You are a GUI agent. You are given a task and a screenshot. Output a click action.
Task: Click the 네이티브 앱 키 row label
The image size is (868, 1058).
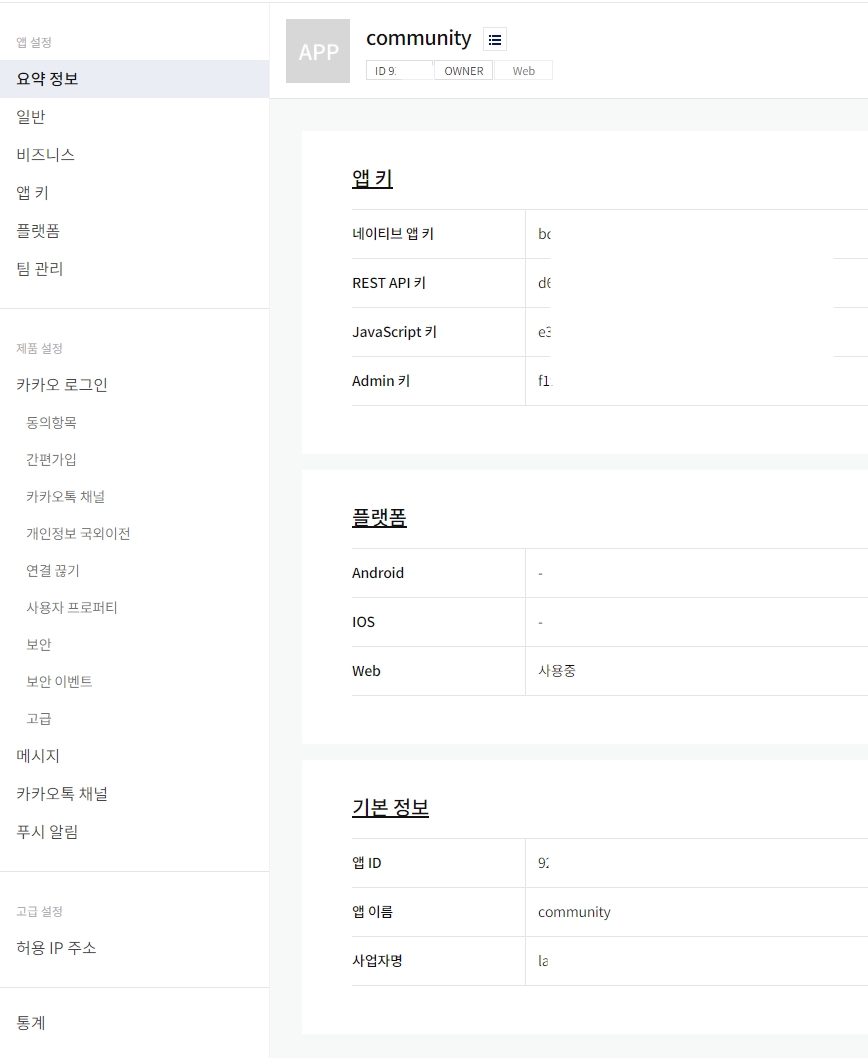coord(393,234)
